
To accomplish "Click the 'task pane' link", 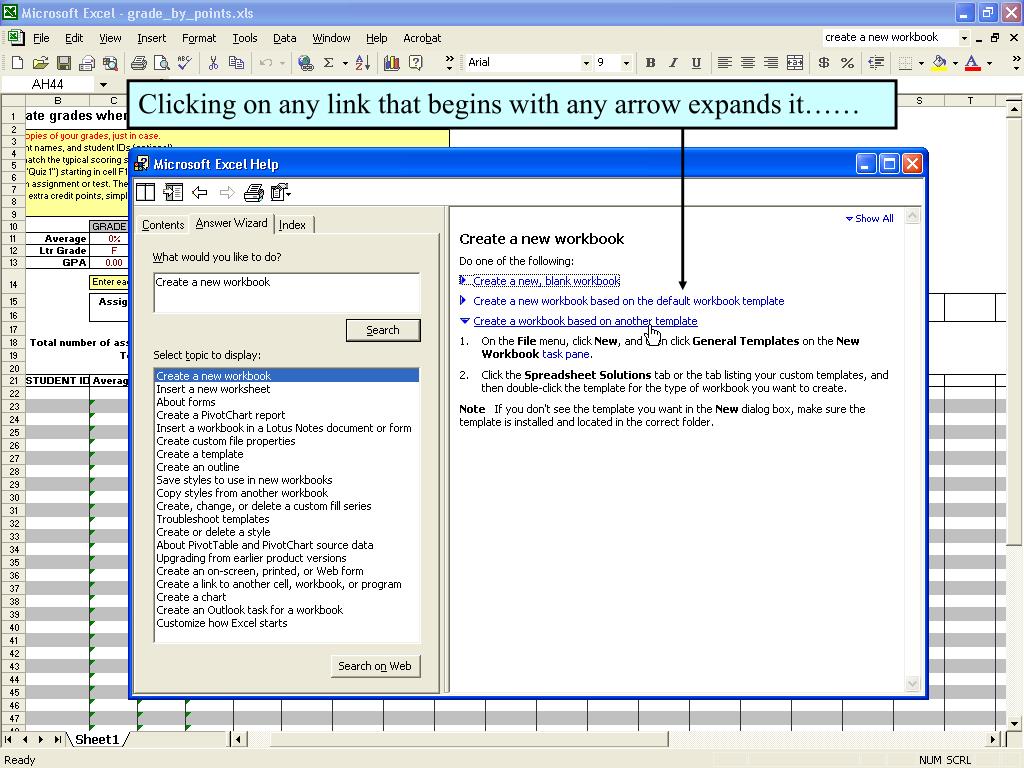I will coord(566,354).
